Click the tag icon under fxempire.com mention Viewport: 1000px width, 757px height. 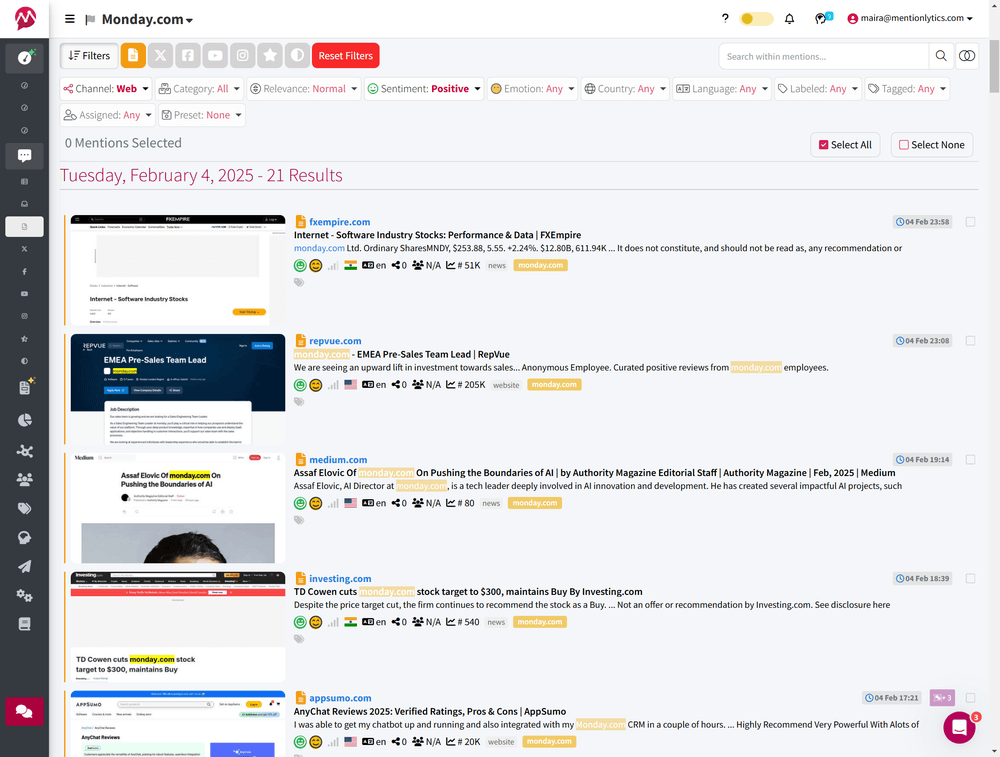(x=298, y=283)
